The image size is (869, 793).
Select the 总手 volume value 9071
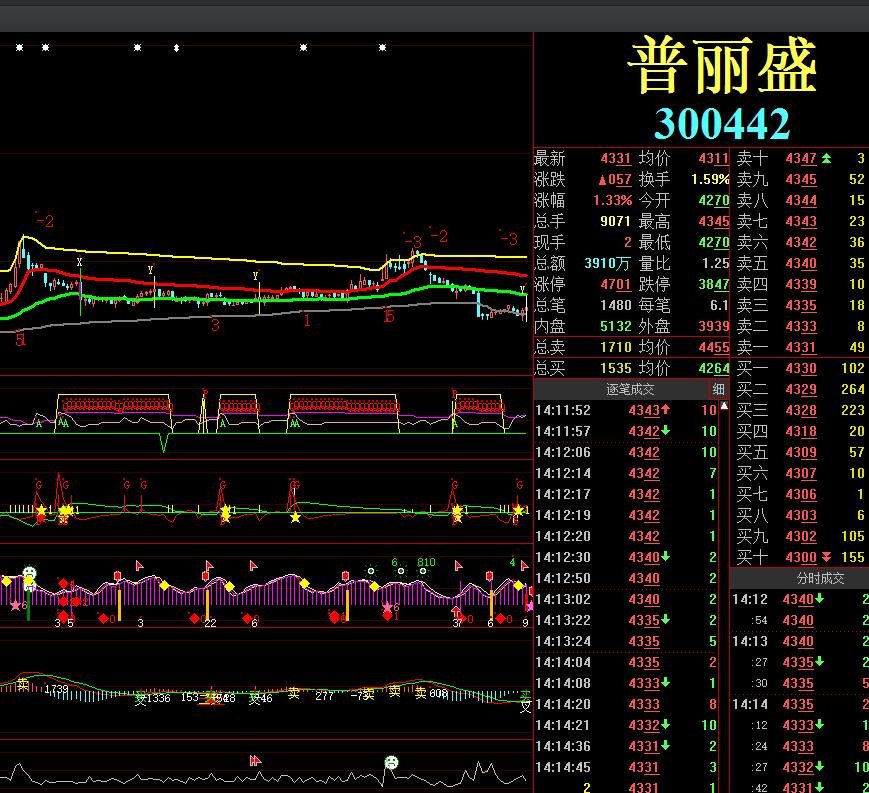point(616,221)
